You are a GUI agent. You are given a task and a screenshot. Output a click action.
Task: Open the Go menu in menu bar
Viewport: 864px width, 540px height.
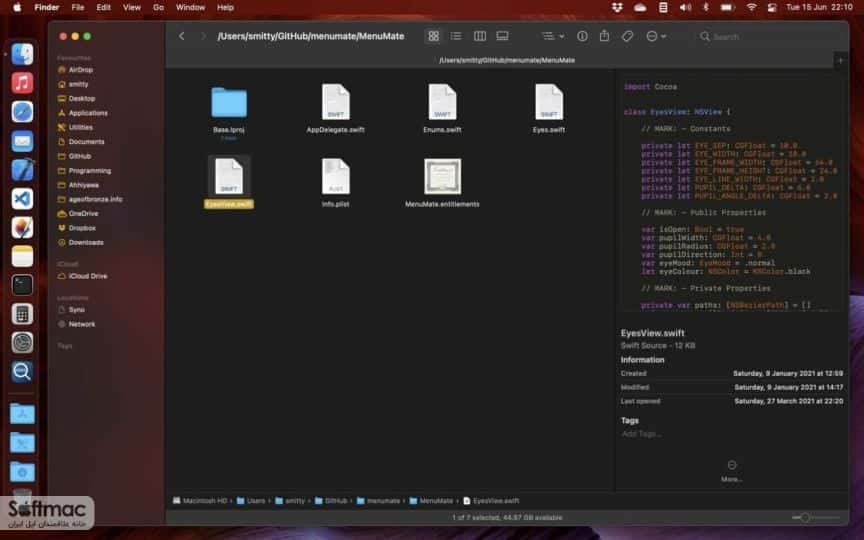coord(158,7)
